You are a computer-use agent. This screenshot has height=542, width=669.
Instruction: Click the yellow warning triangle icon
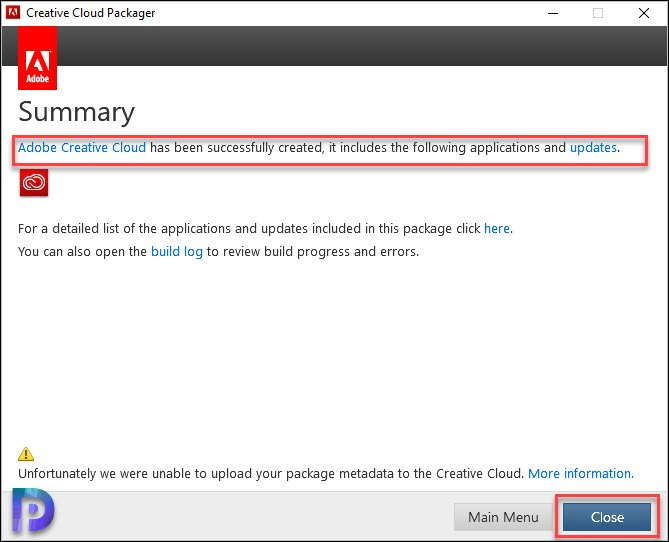coord(26,454)
